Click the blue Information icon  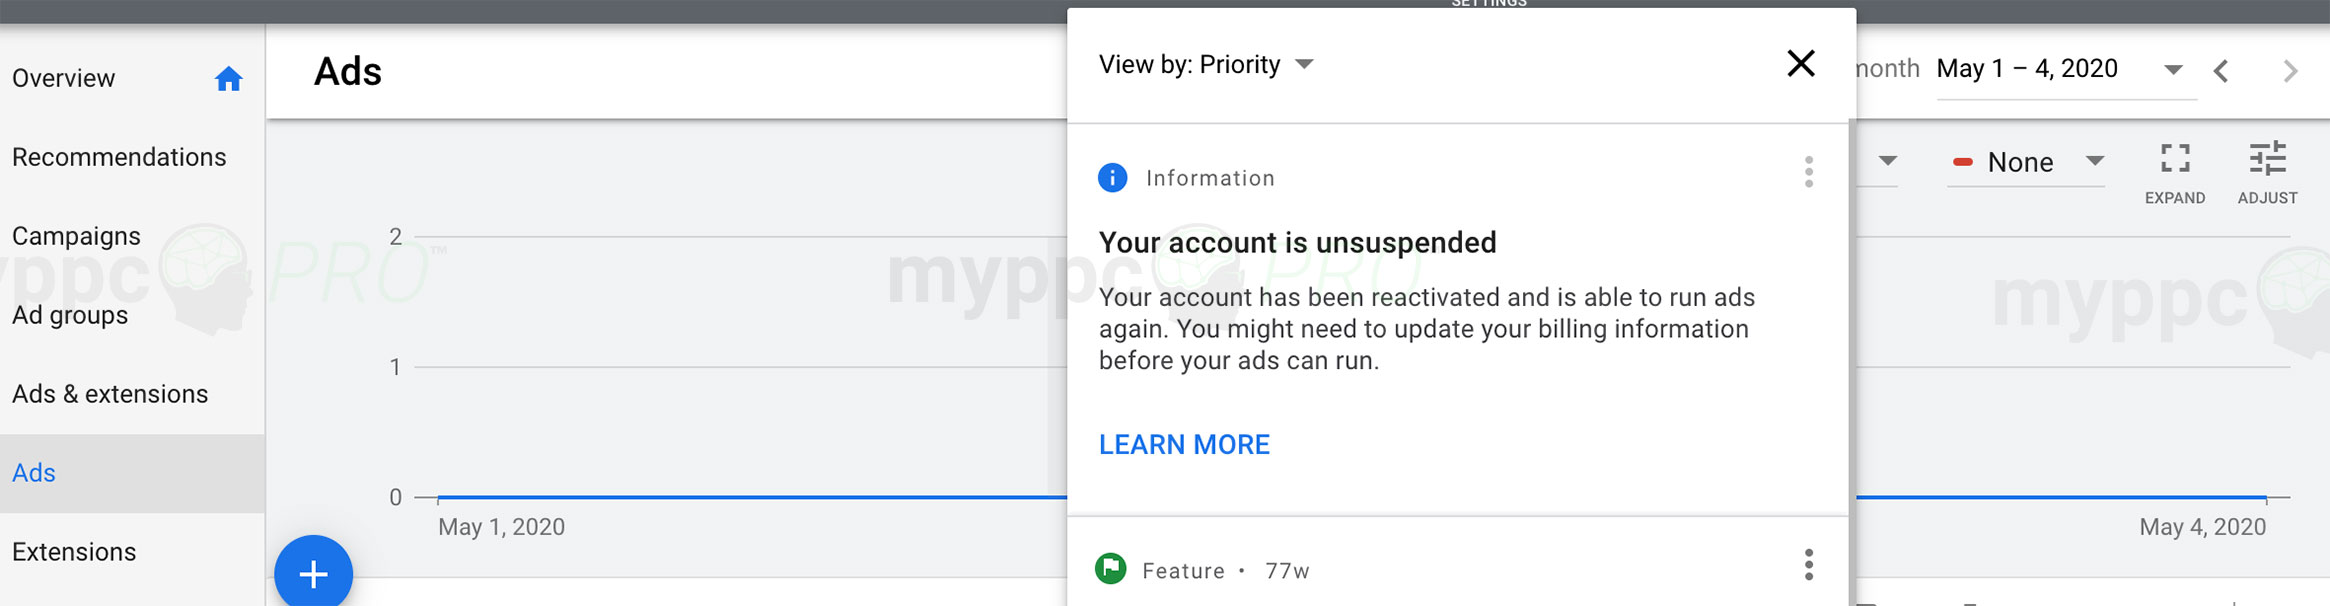tap(1112, 178)
